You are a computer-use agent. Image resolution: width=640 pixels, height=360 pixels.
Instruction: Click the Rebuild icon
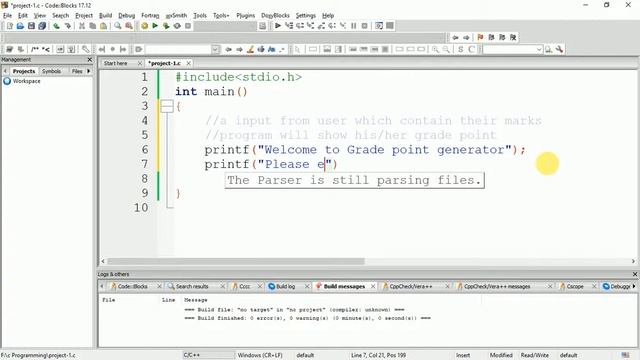177,26
